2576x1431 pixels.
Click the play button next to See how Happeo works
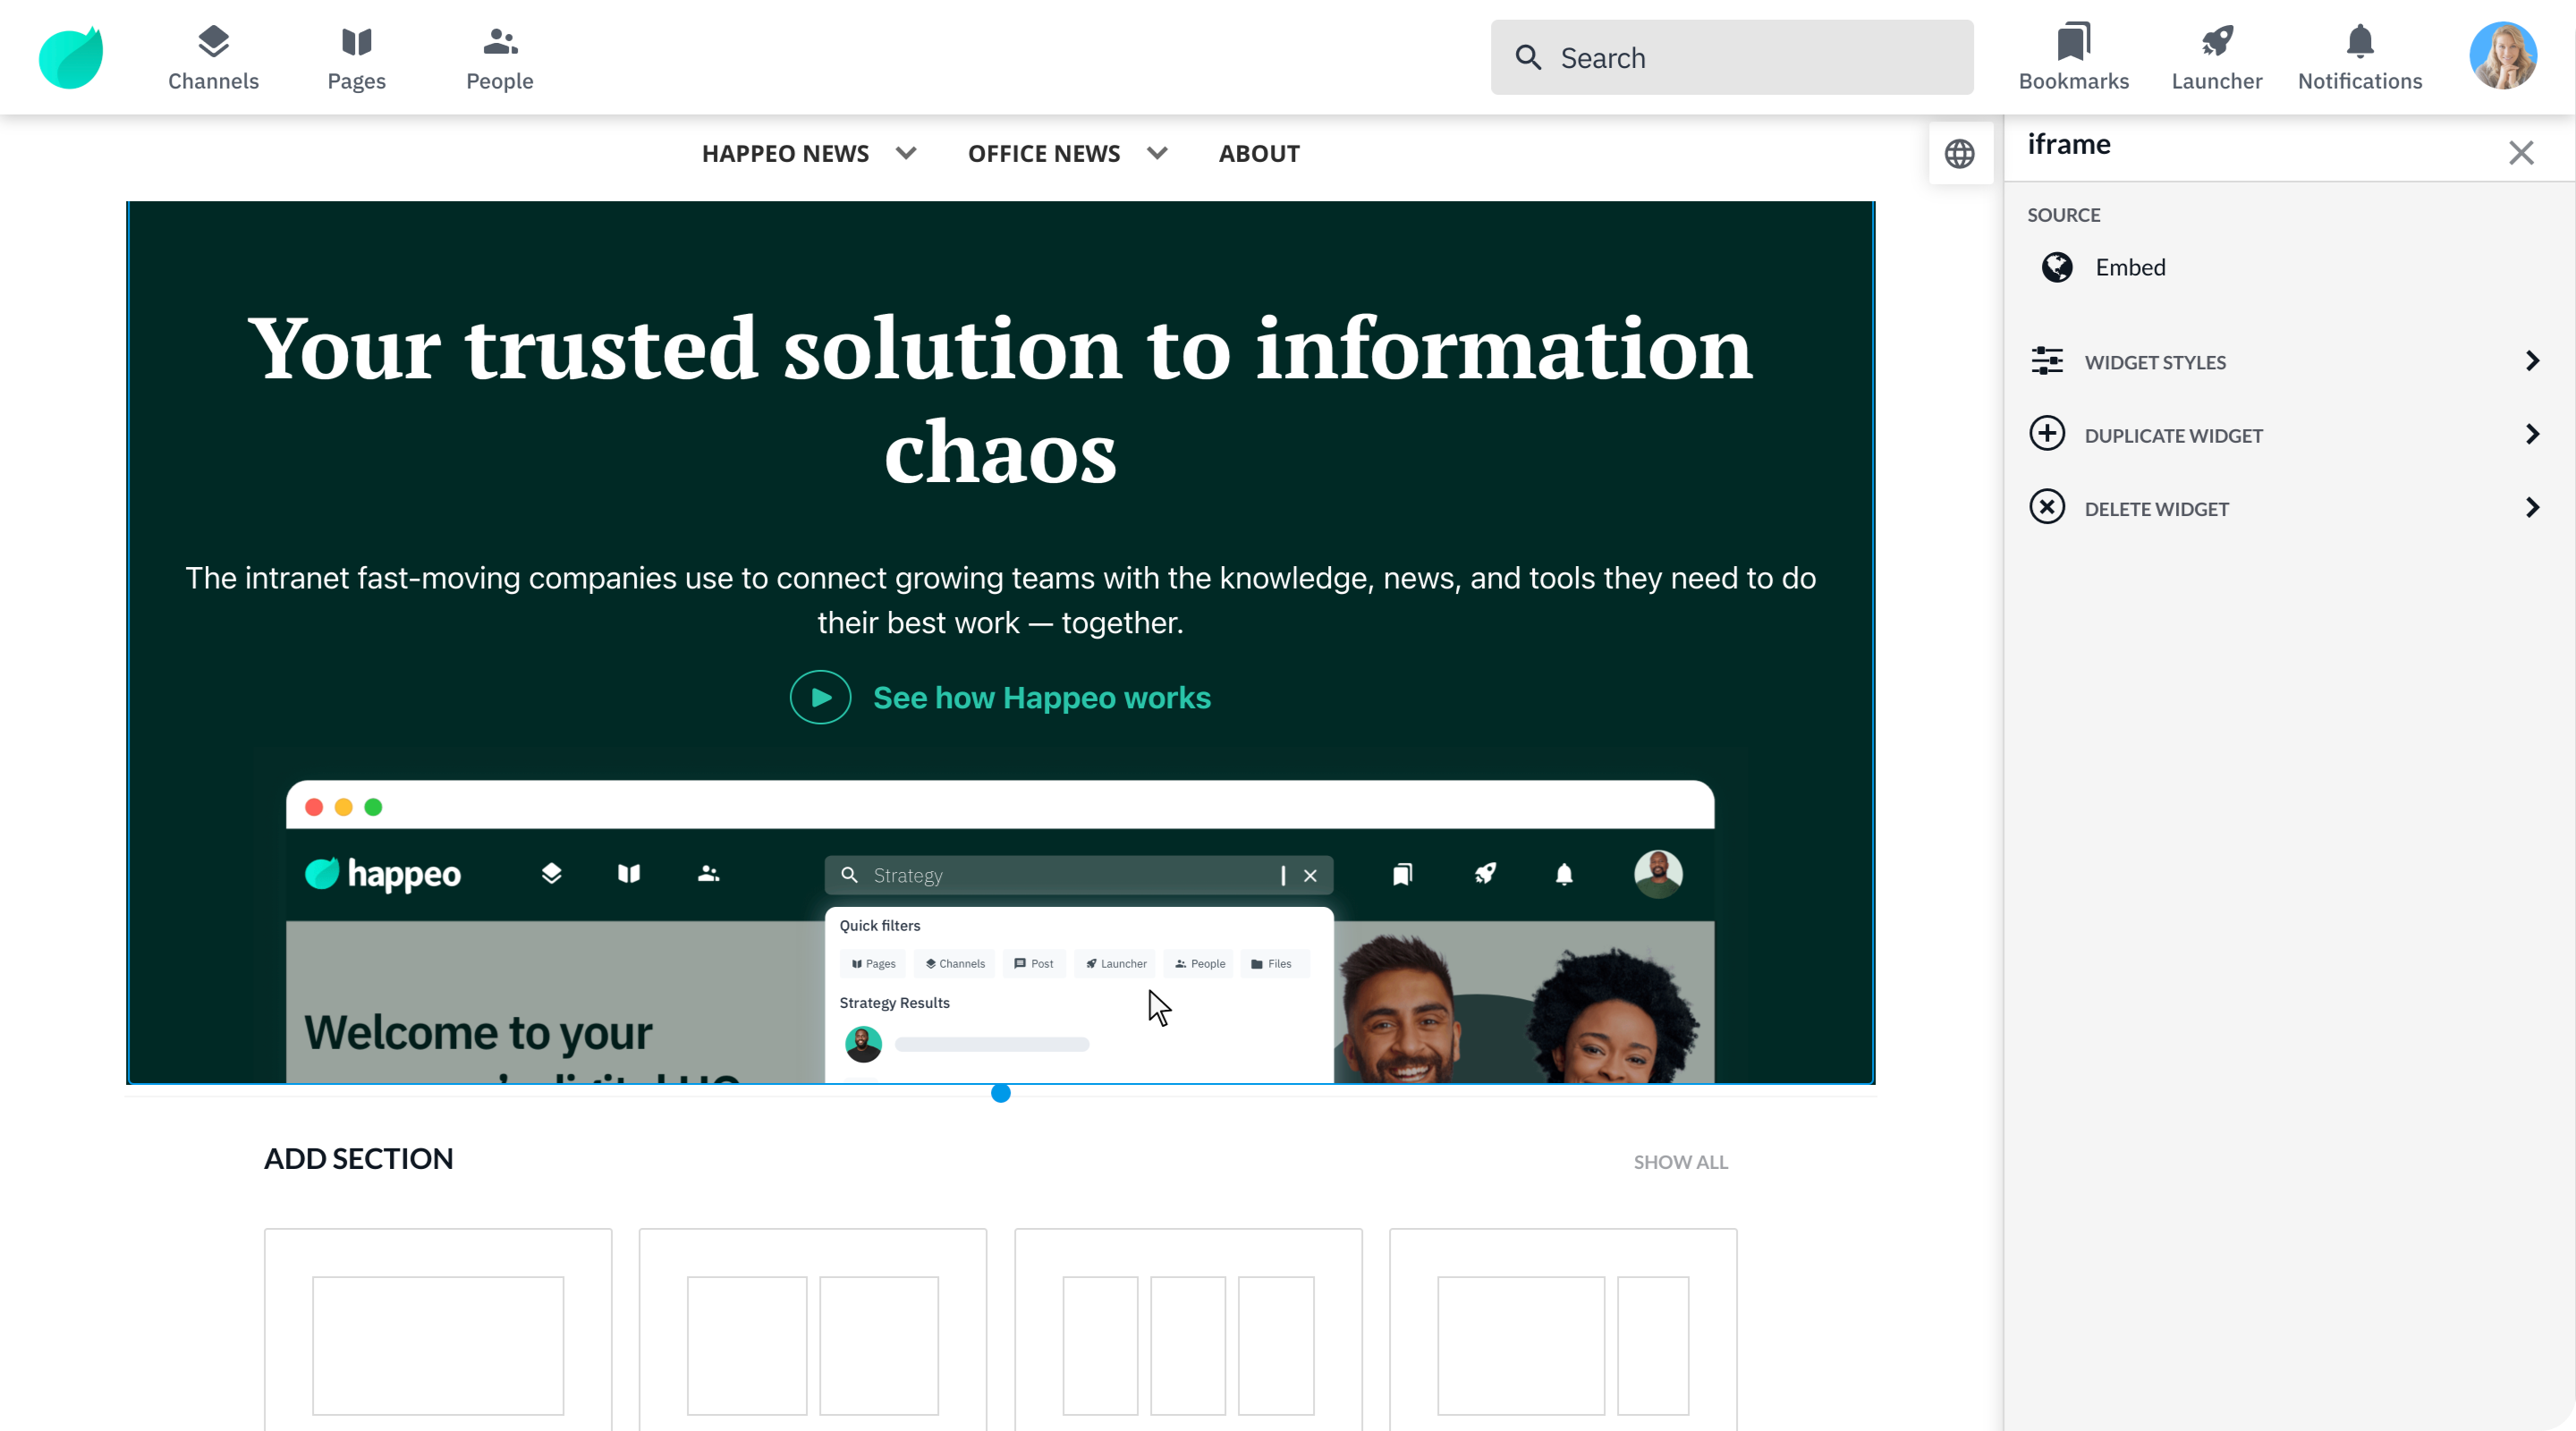coord(820,697)
